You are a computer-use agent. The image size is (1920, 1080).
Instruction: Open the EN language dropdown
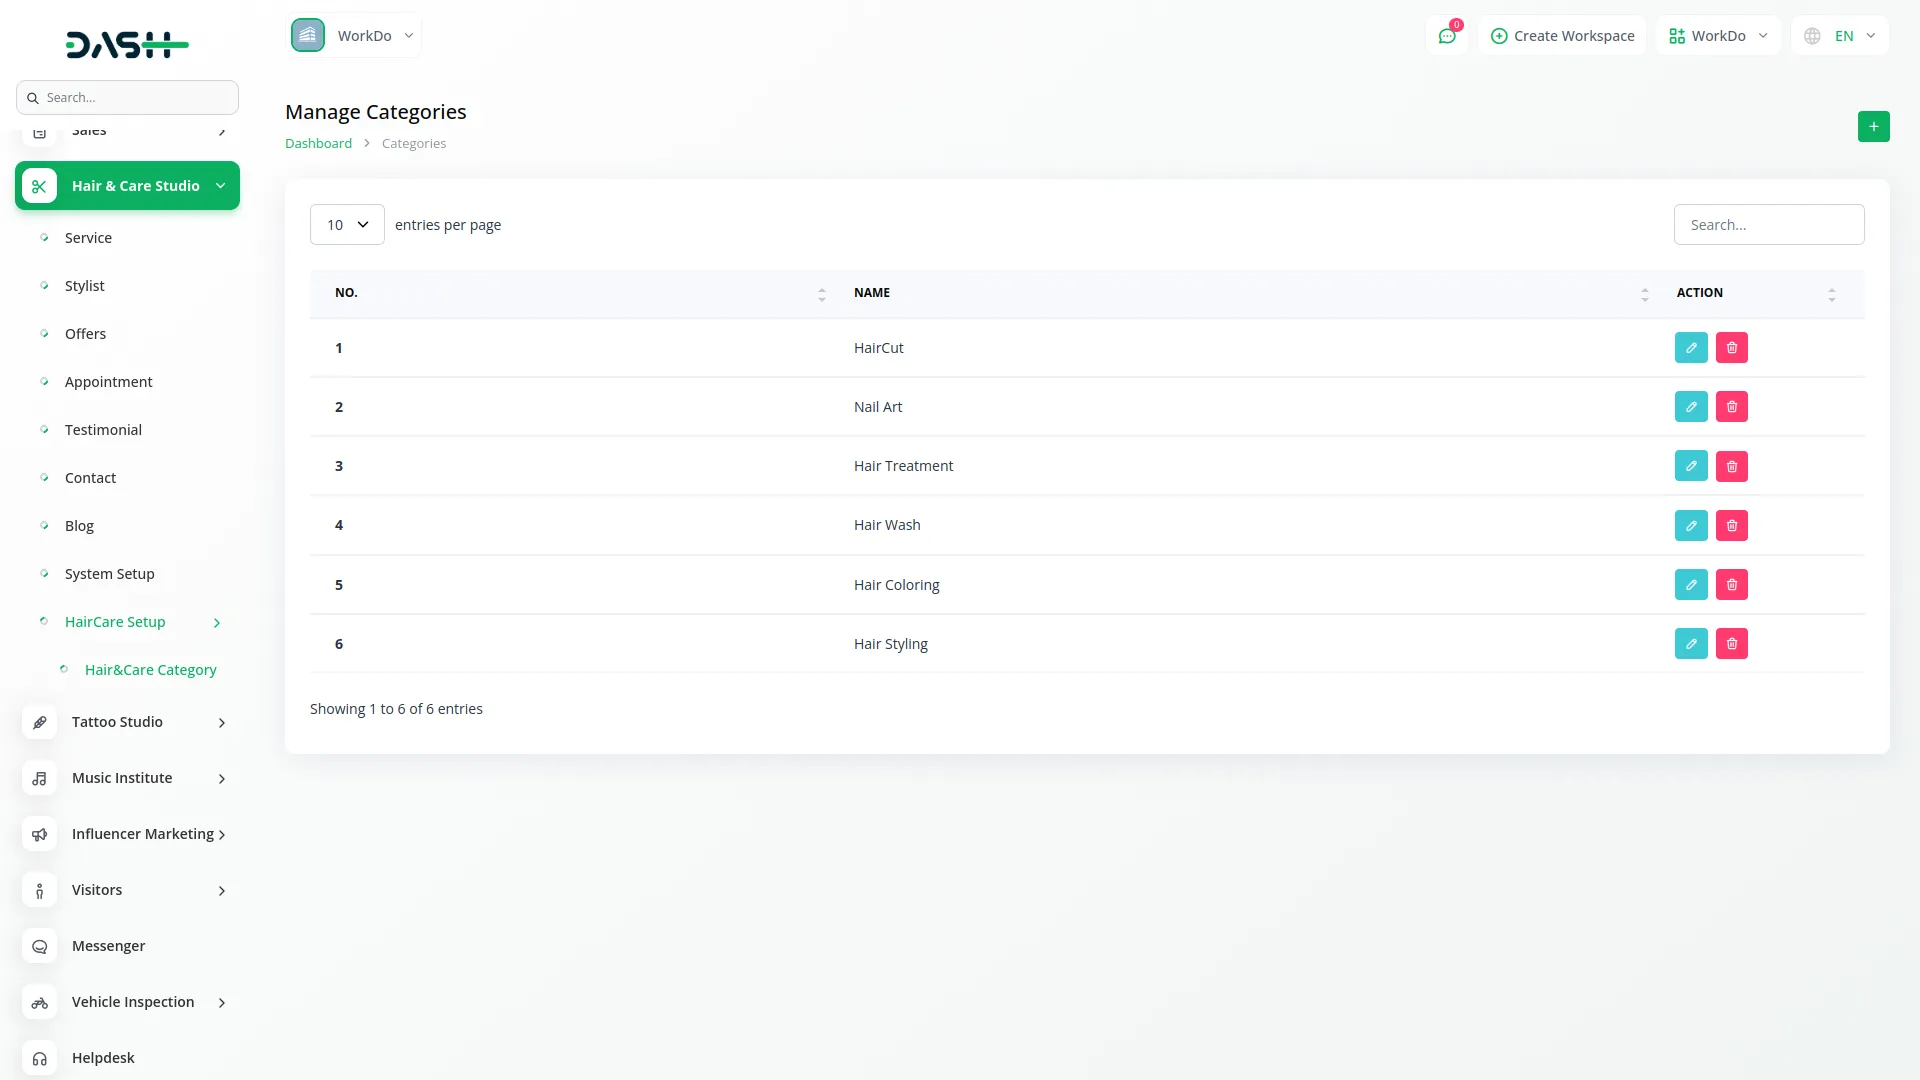point(1841,36)
